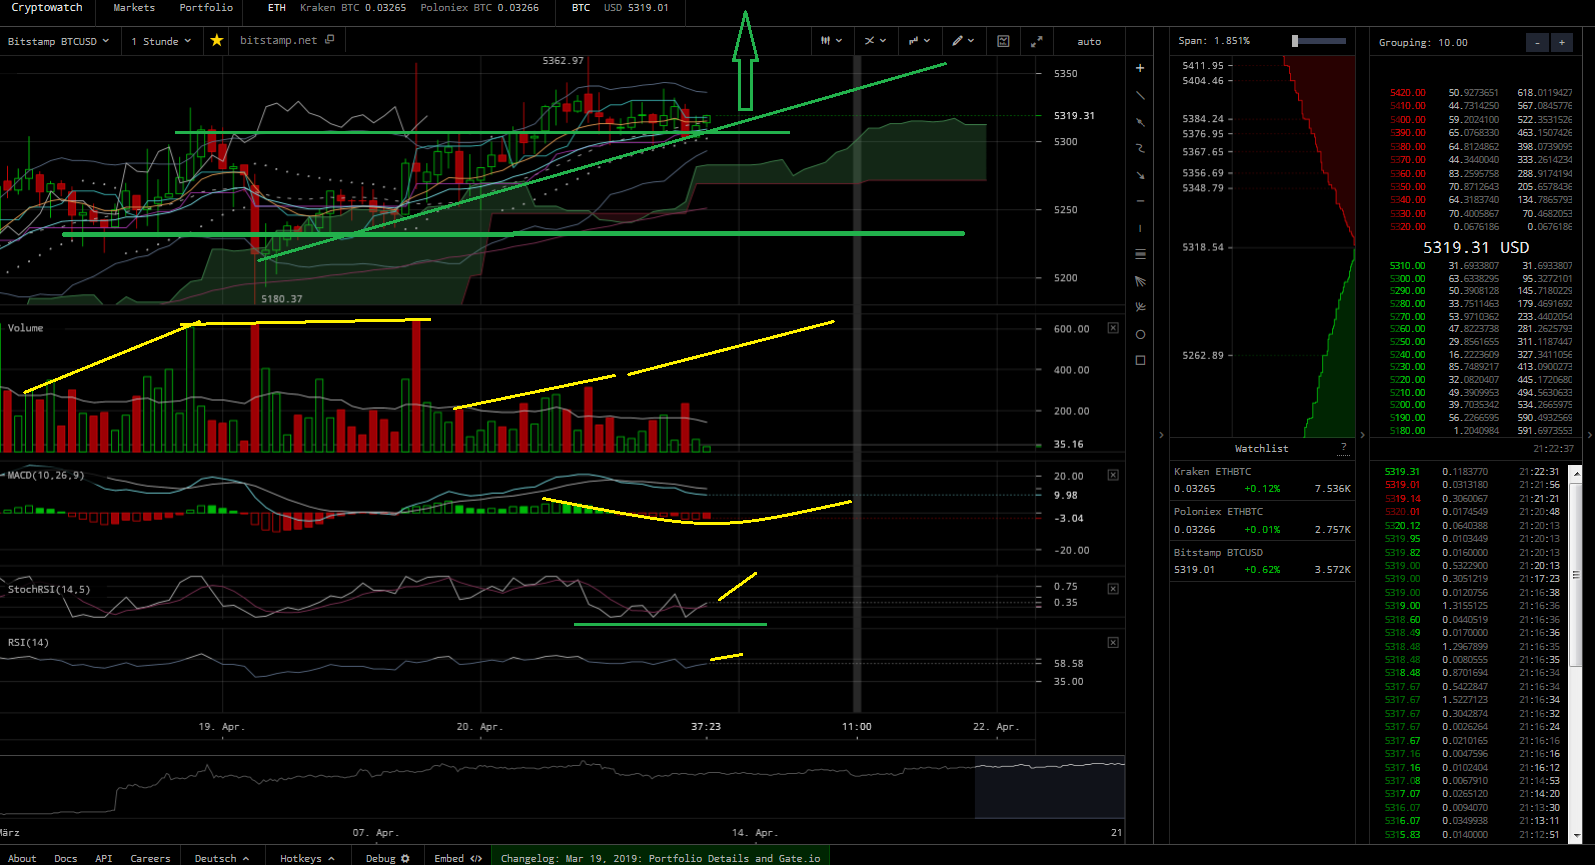Open the Changelog Mar 19, 2019 announcement

[x=660, y=858]
